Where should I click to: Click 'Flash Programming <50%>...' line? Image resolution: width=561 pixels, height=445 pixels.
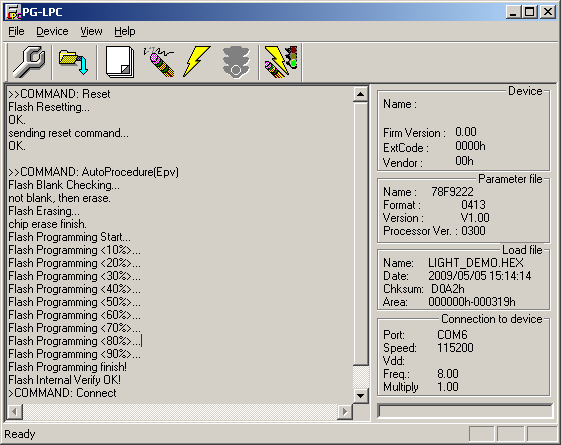click(74, 302)
